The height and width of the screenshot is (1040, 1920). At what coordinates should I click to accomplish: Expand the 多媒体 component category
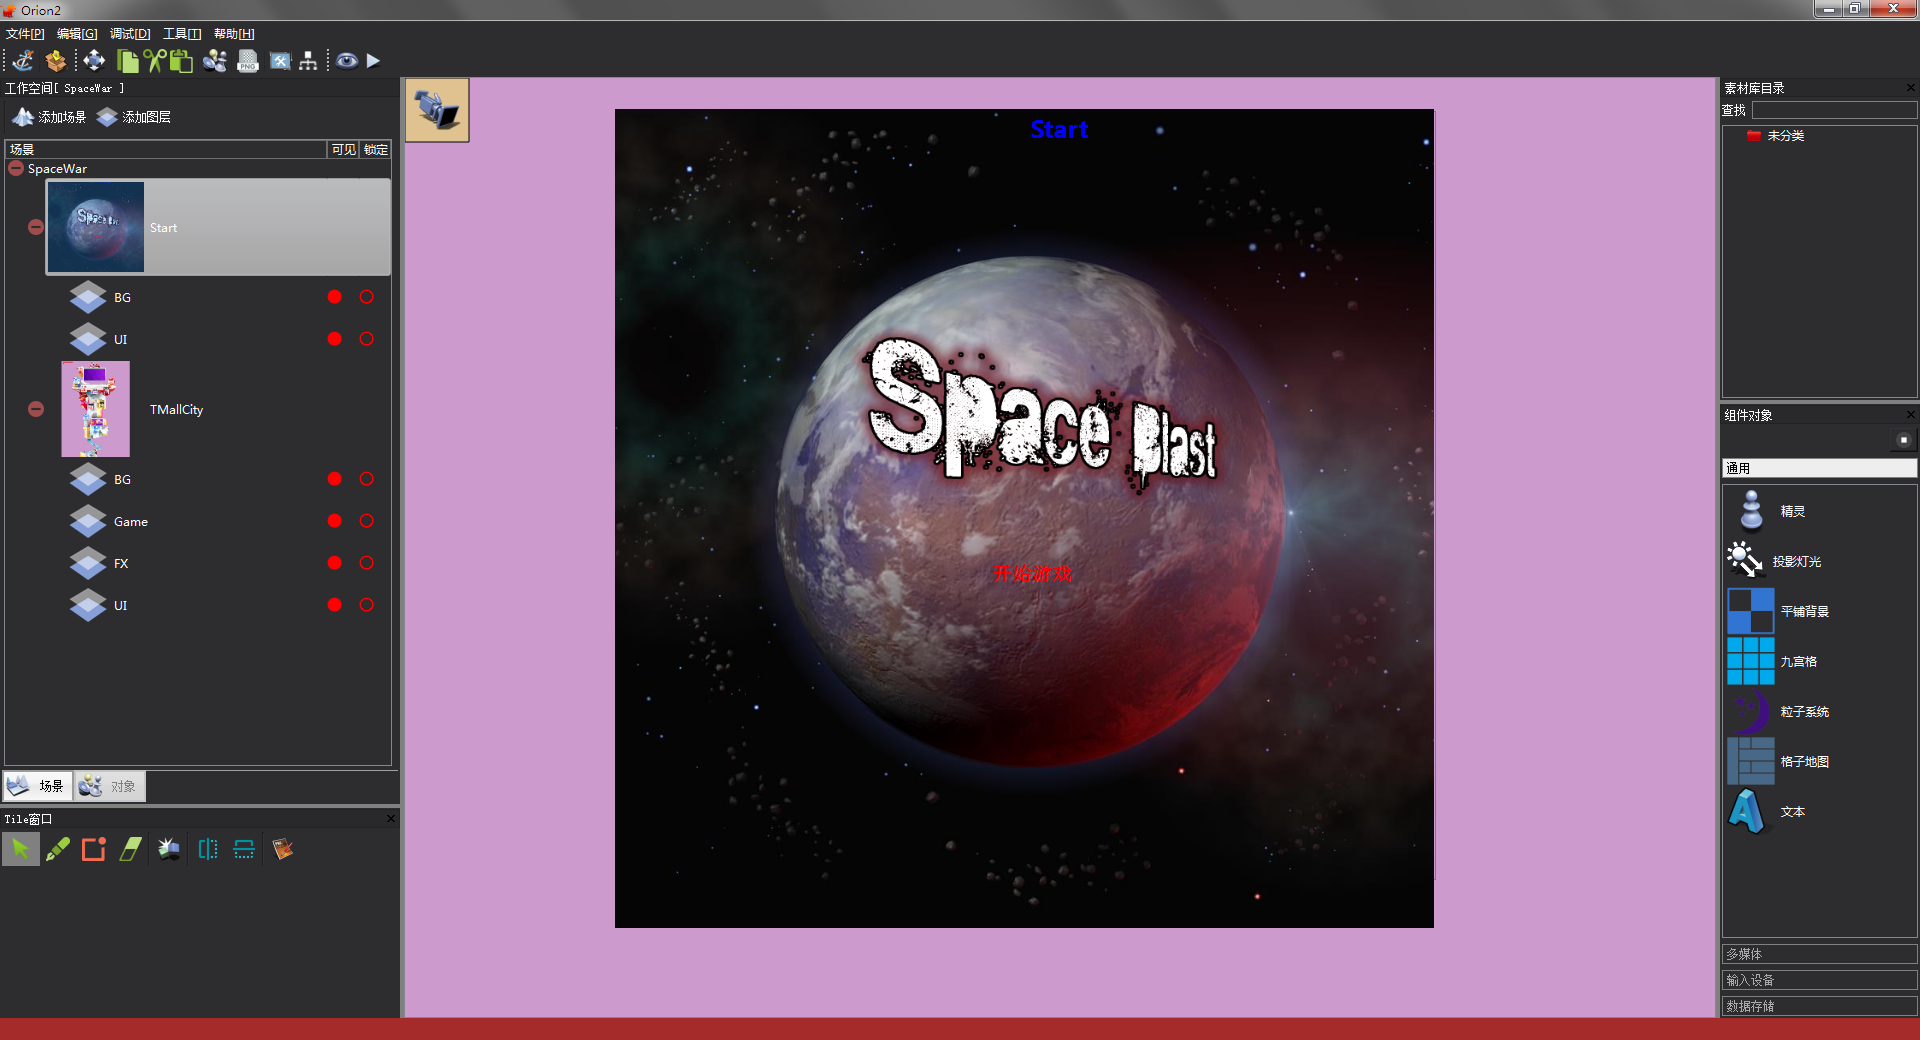point(1818,954)
